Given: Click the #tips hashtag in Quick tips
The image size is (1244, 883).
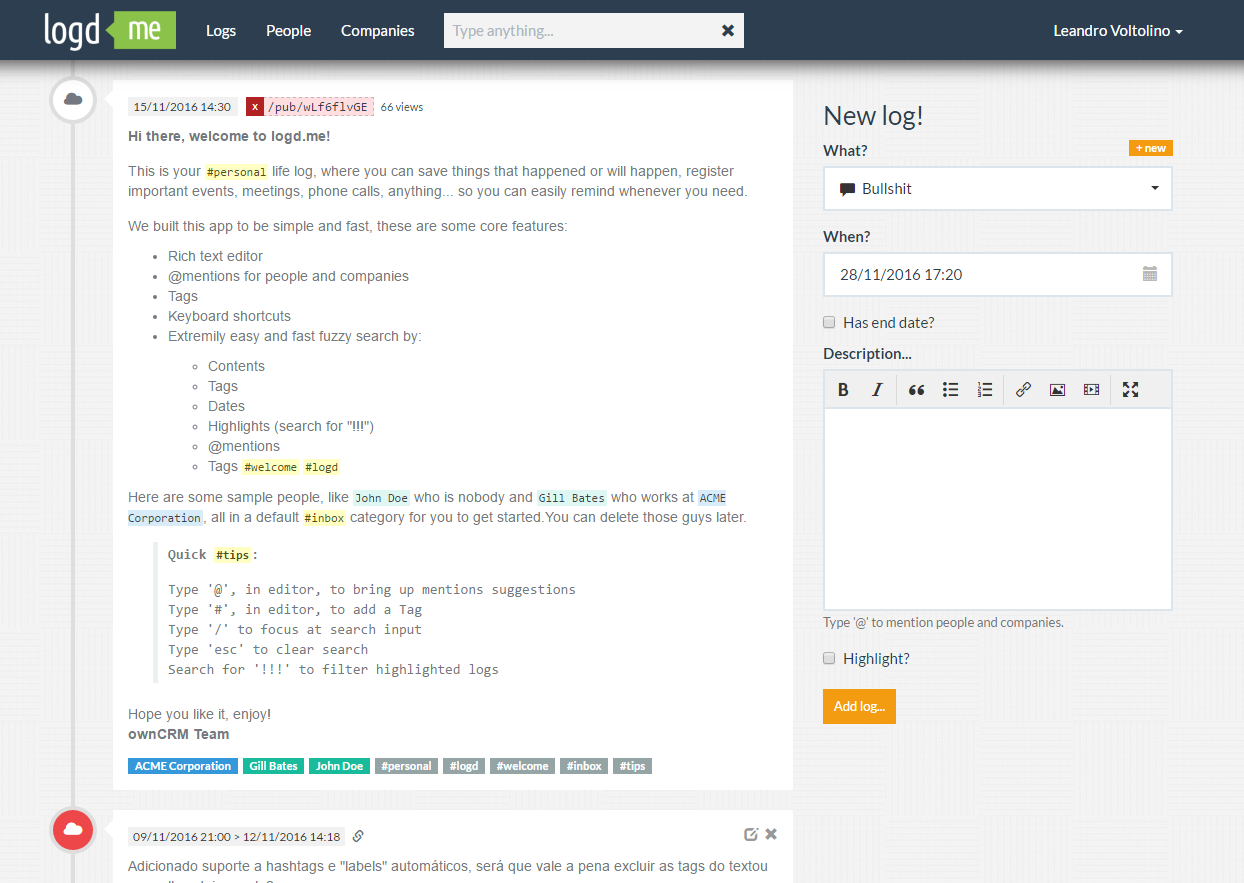Looking at the screenshot, I should coord(233,555).
